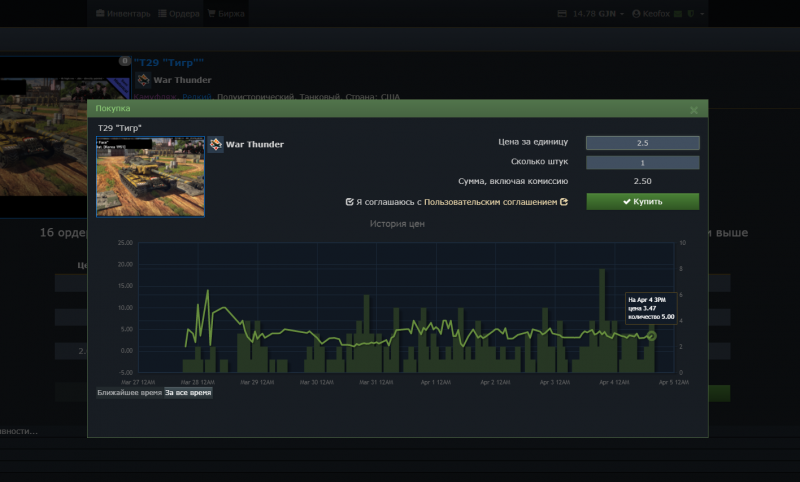This screenshot has height=482, width=800.
Task: Open the Инвентарь menu in top bar
Action: [x=123, y=14]
